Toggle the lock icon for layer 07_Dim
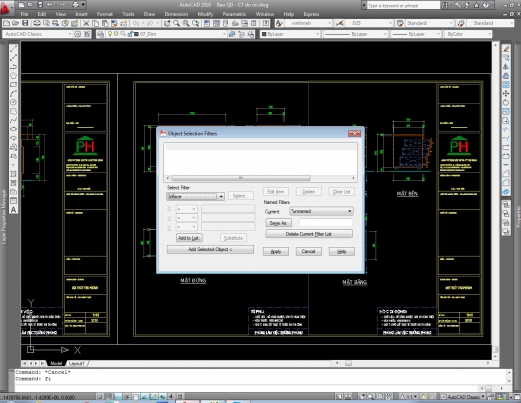521x403 pixels. 130,34
